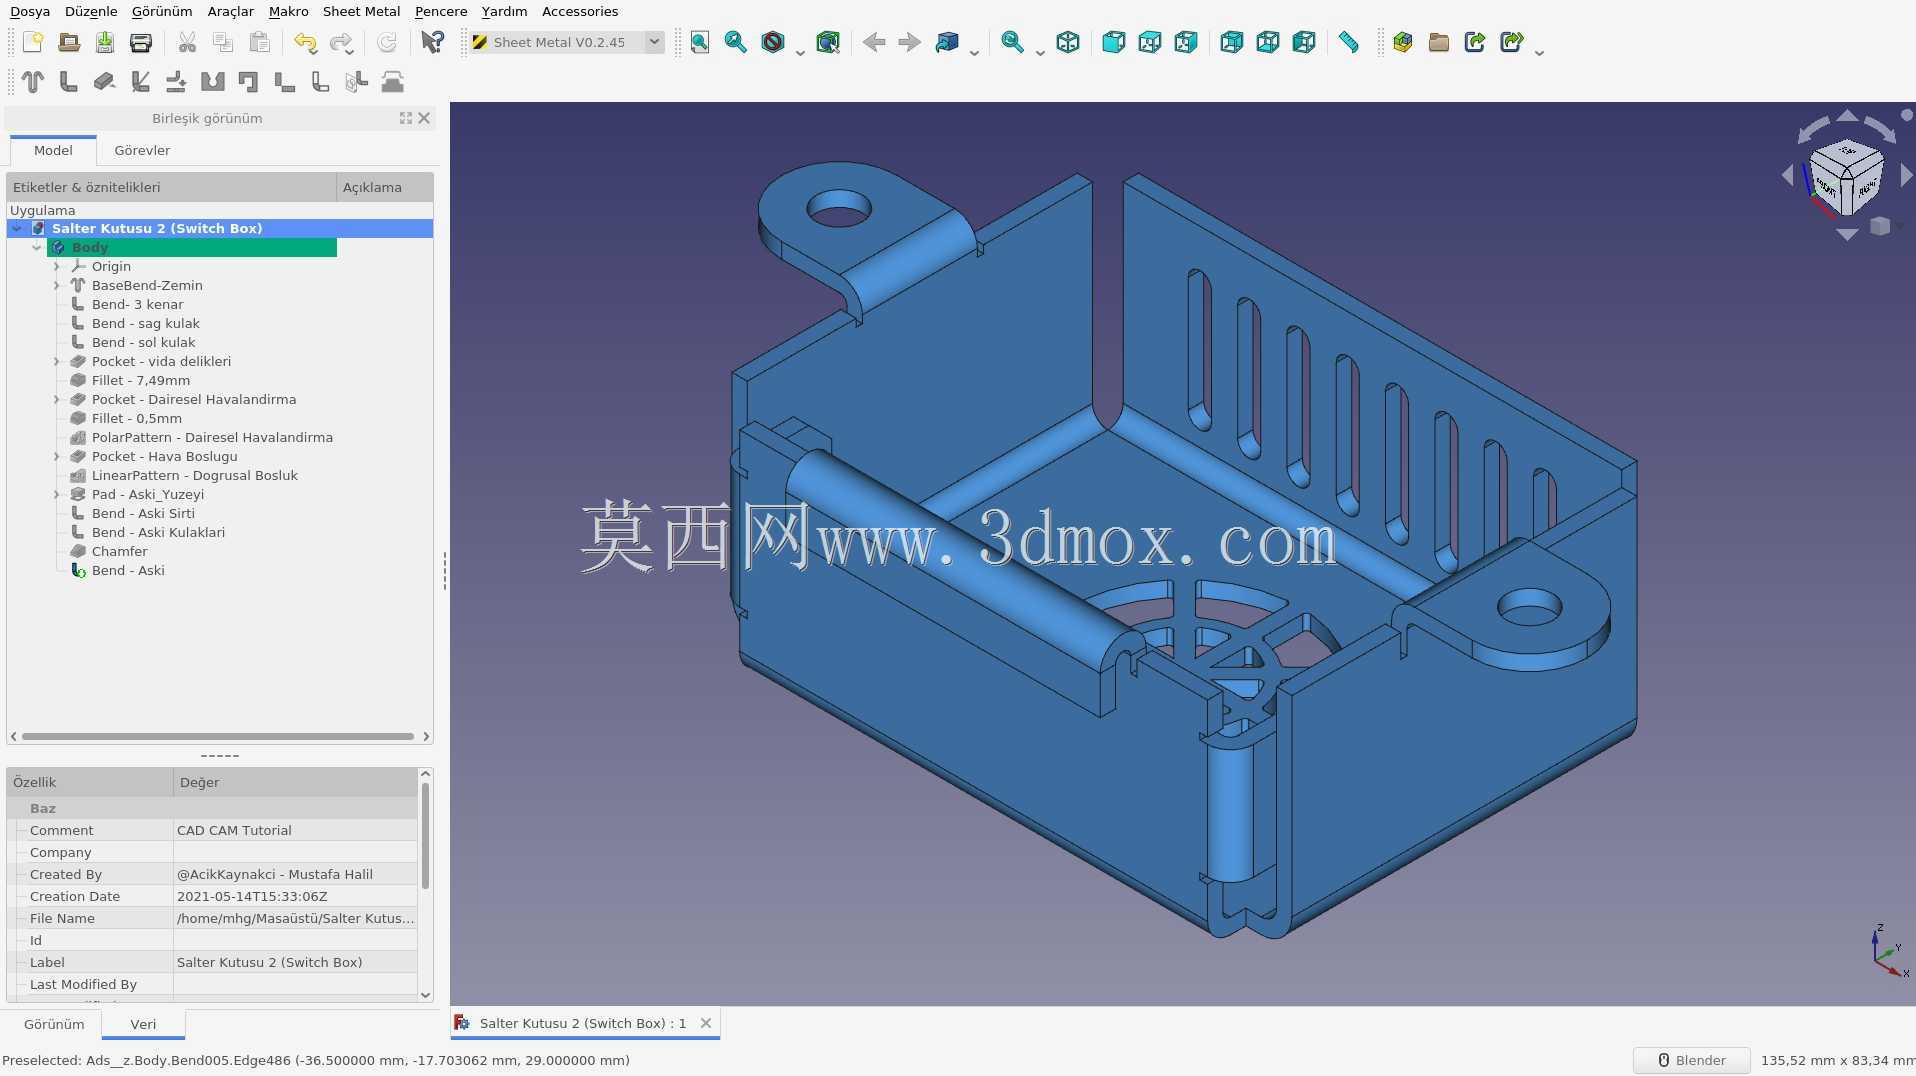Open the Draw style dropdown arrow
Image resolution: width=1916 pixels, height=1076 pixels.
click(800, 51)
